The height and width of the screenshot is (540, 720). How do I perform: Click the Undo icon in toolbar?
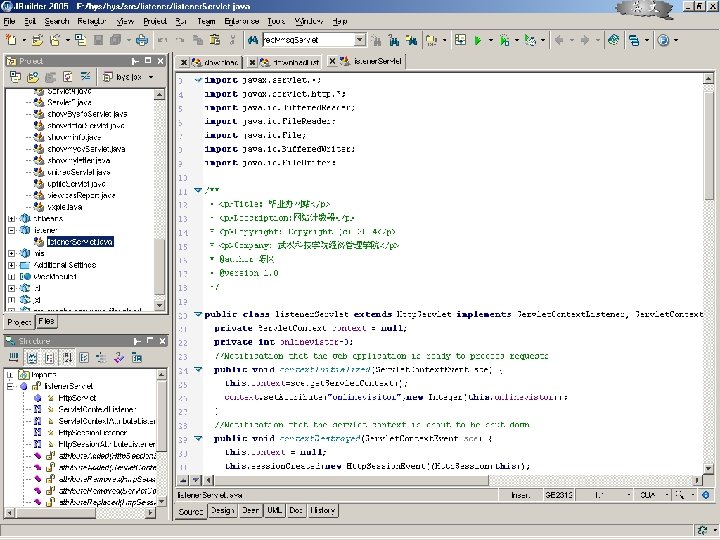coord(163,40)
